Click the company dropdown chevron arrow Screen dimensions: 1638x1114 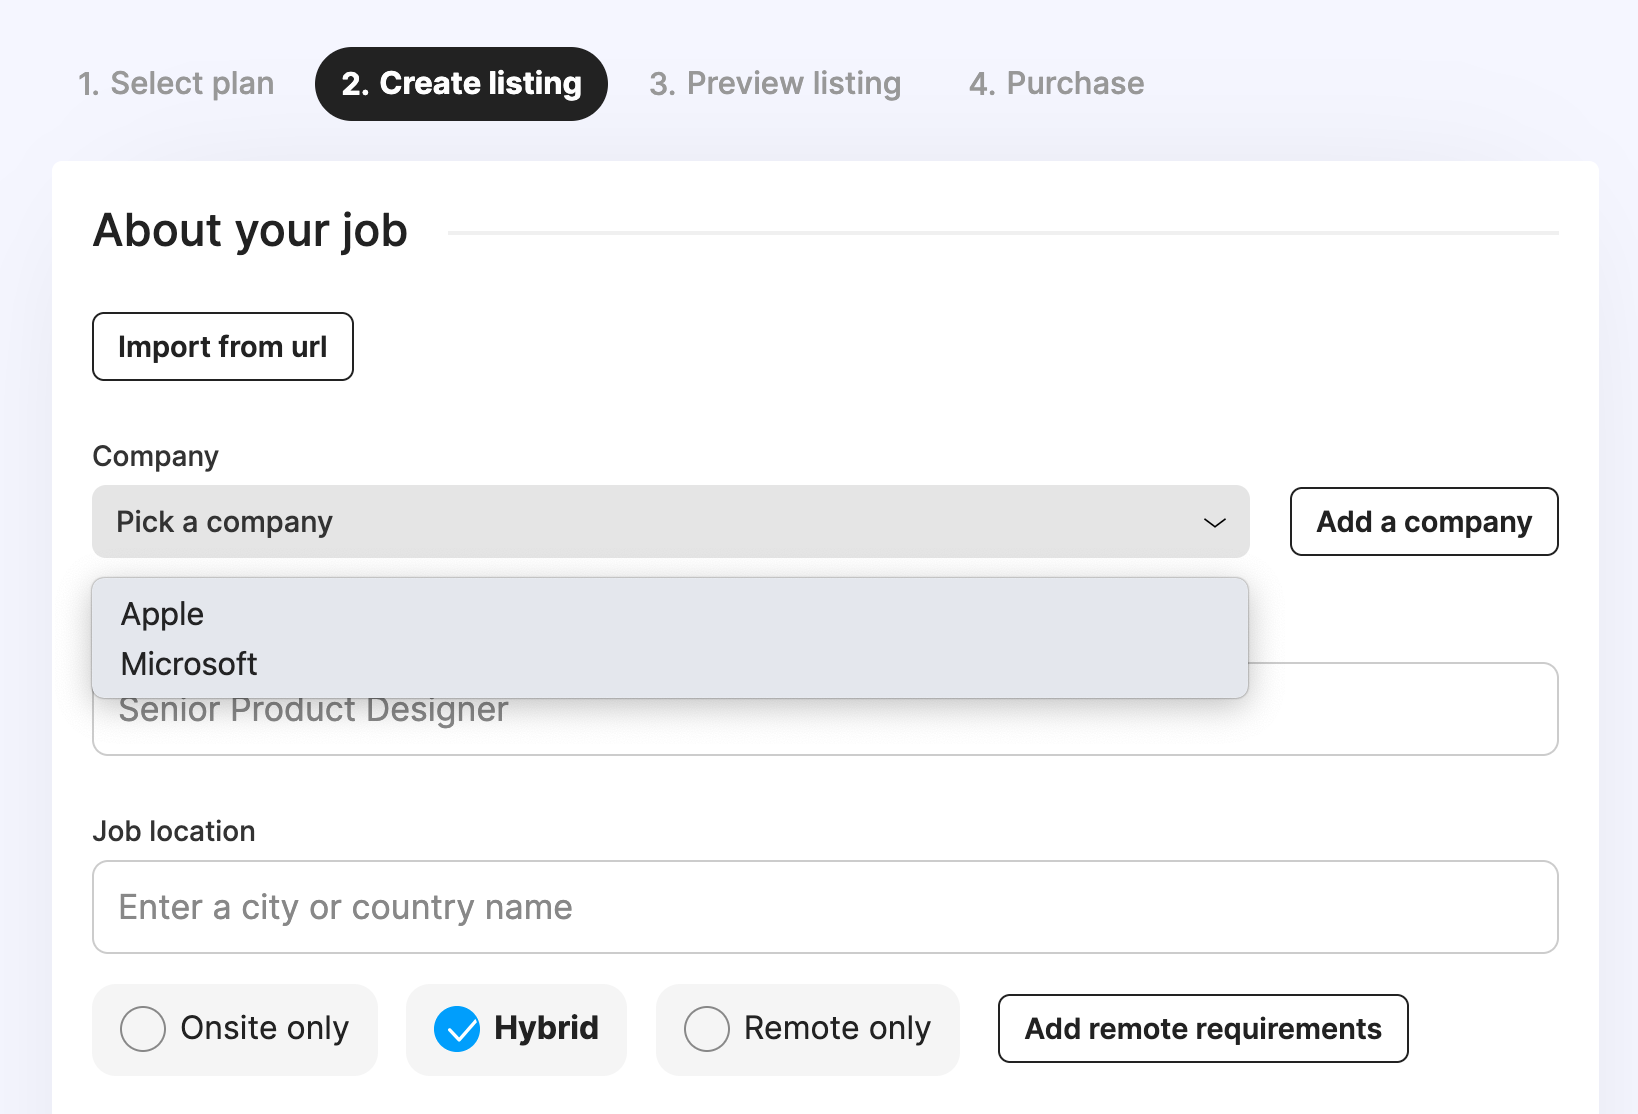tap(1215, 523)
